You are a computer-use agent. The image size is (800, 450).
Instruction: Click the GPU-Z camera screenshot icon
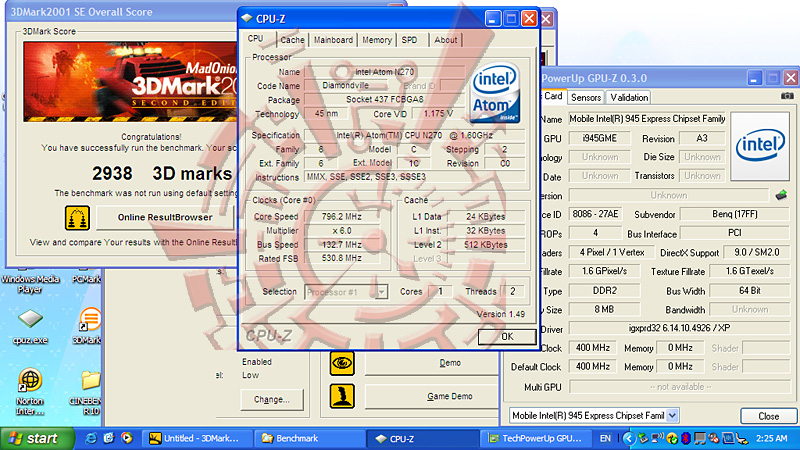787,95
